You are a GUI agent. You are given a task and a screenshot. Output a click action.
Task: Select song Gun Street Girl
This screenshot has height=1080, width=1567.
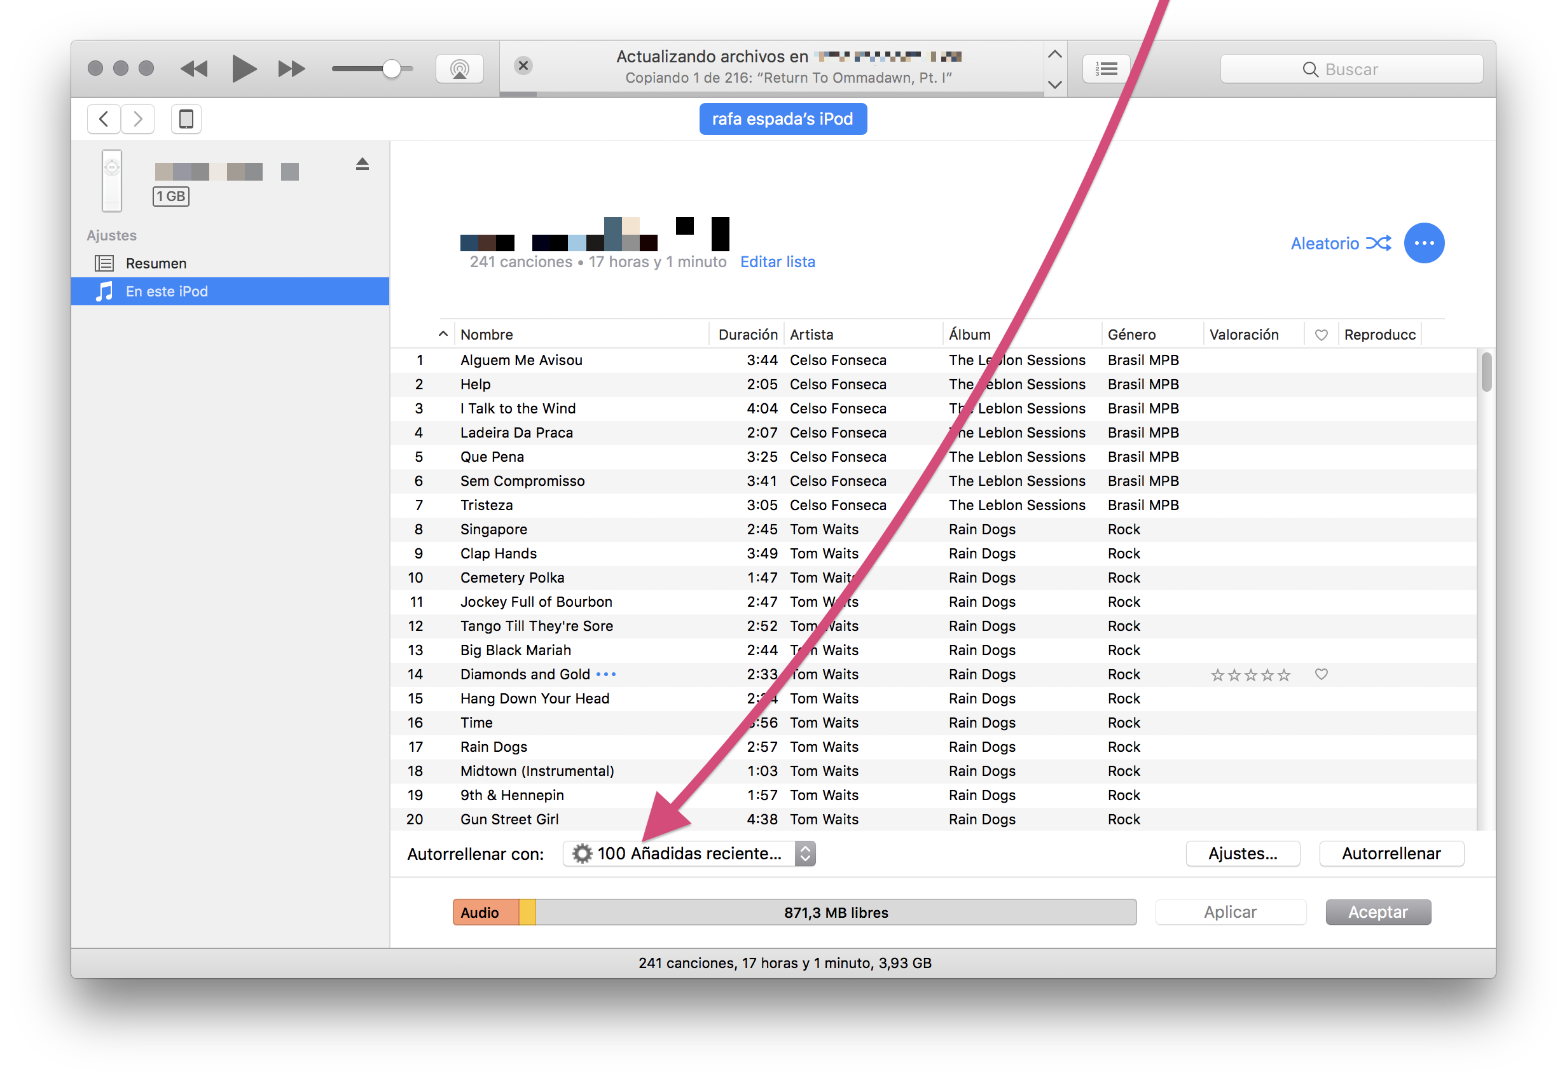click(x=933, y=820)
